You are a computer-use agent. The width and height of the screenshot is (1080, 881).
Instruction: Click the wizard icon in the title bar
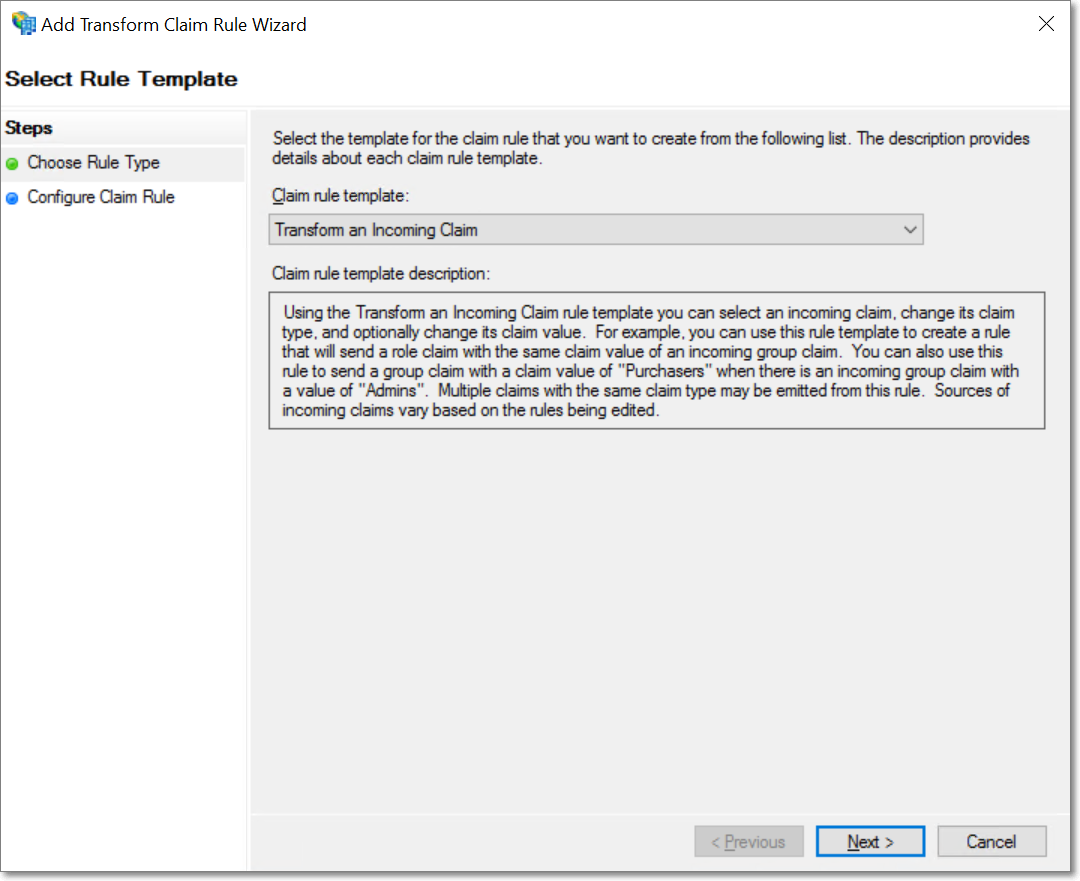pos(22,23)
